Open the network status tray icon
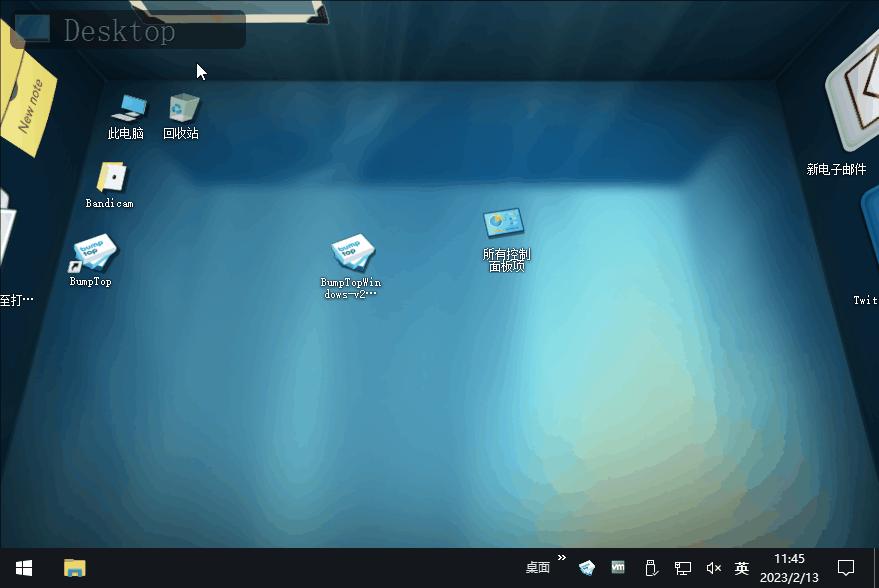The height and width of the screenshot is (588, 879). point(684,568)
